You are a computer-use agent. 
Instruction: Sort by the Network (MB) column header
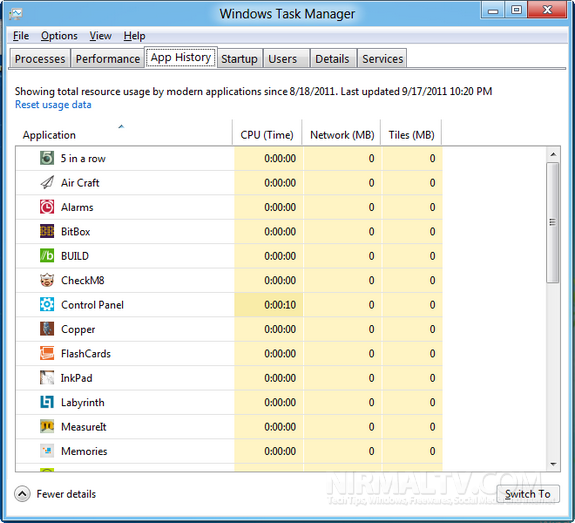(x=342, y=133)
